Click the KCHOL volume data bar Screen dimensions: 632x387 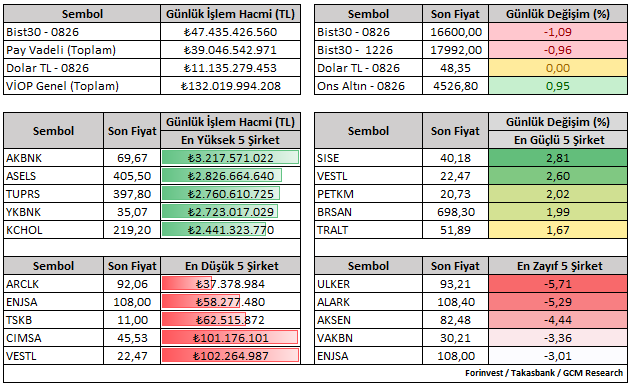coord(214,230)
